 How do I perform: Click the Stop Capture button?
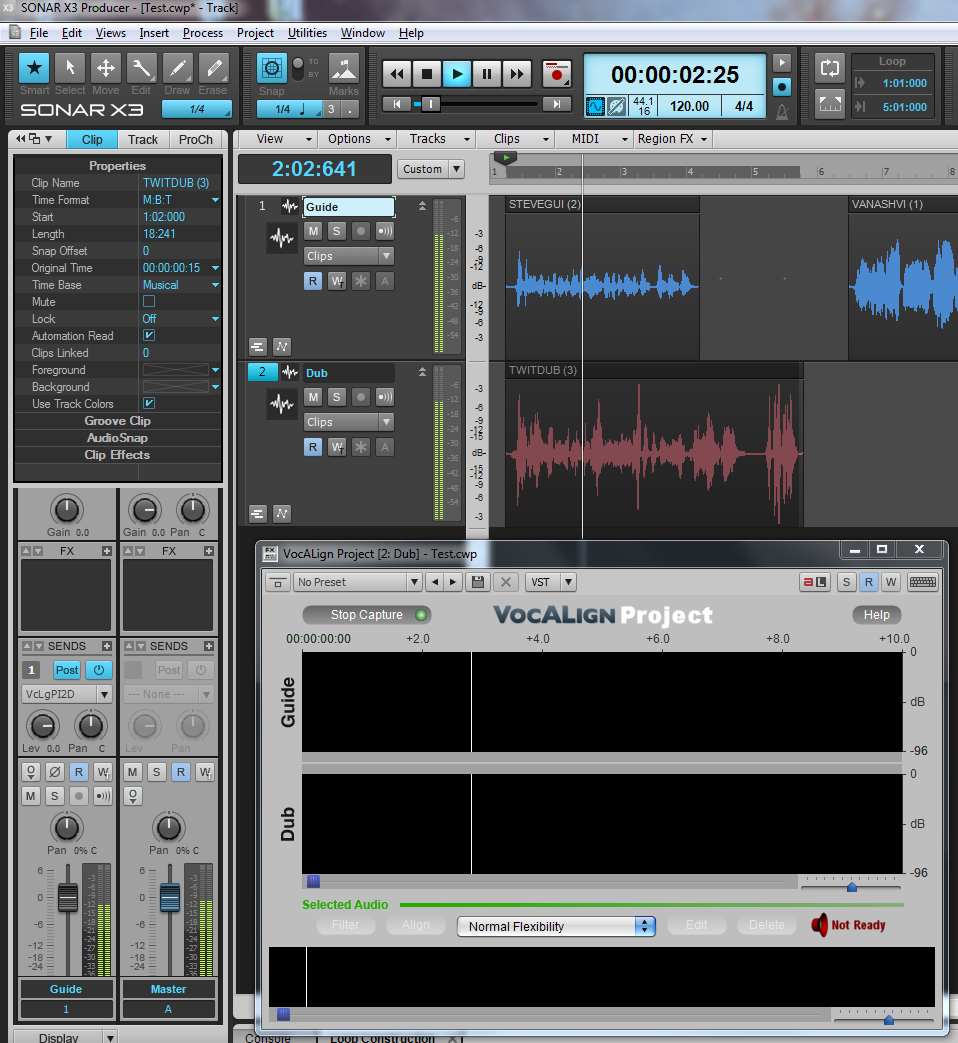point(366,615)
